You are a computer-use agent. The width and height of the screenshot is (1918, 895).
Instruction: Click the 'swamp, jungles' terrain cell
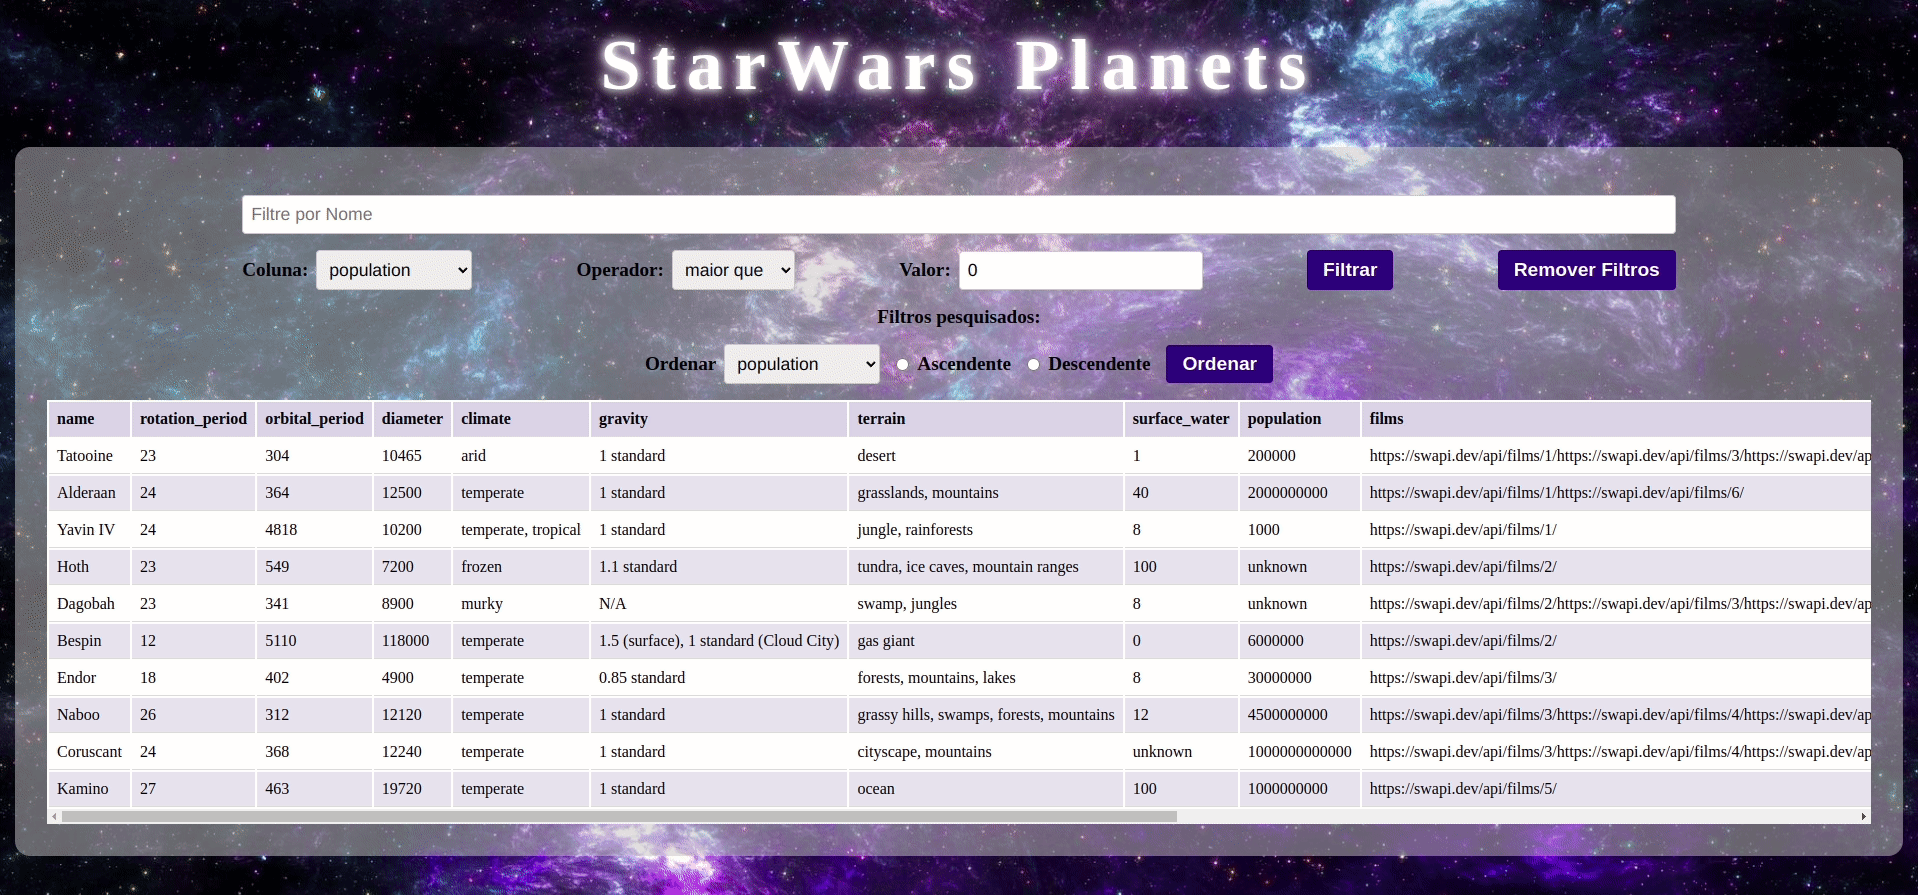tap(986, 604)
